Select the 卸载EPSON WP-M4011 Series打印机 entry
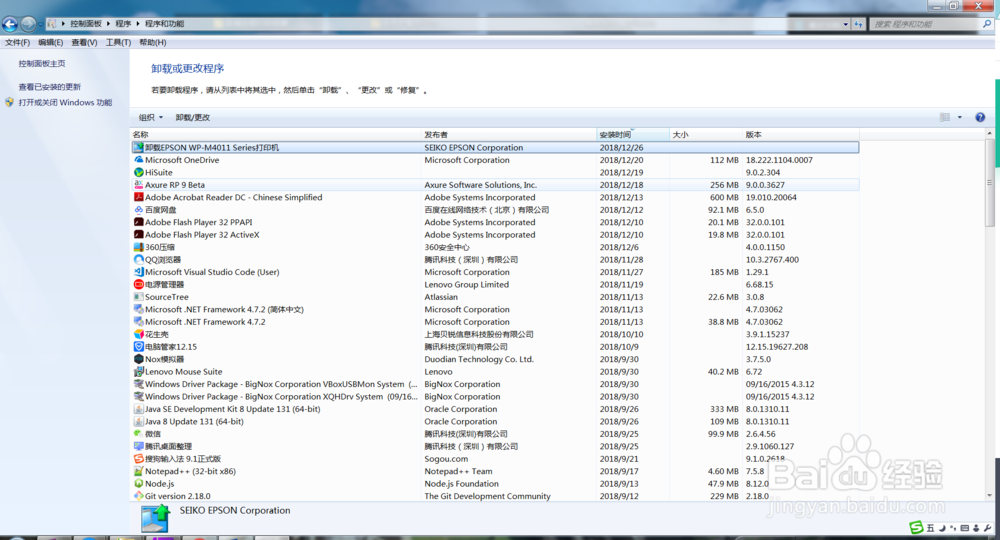Image resolution: width=1000 pixels, height=540 pixels. [x=495, y=147]
